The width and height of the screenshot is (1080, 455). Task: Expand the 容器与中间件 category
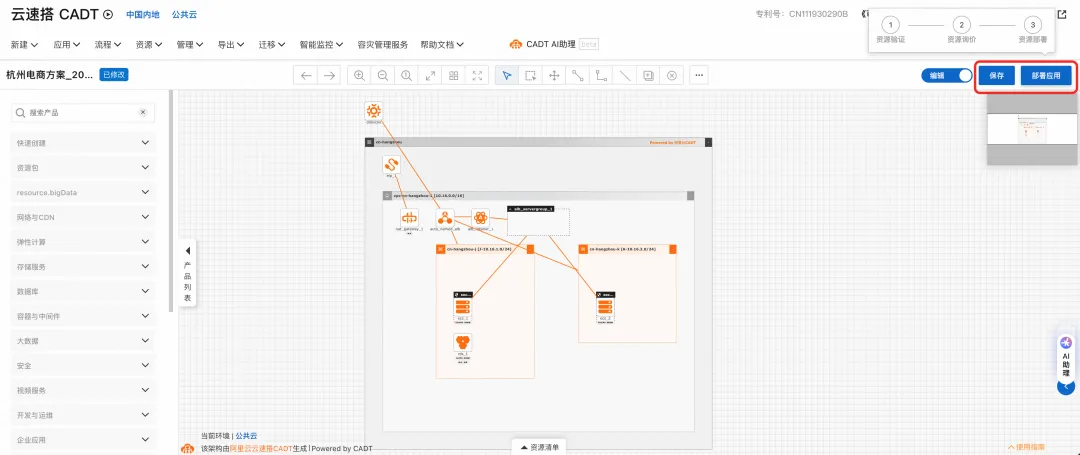(x=83, y=316)
